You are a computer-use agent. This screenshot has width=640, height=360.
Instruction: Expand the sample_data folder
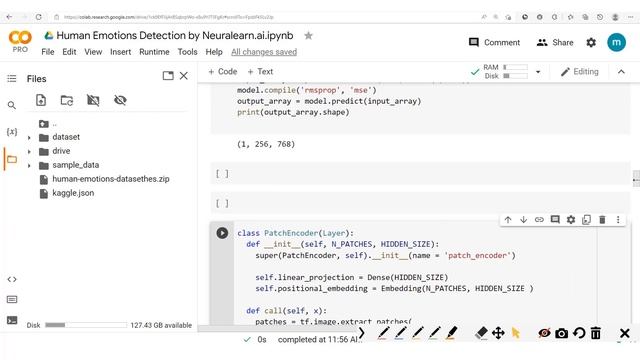[29, 165]
